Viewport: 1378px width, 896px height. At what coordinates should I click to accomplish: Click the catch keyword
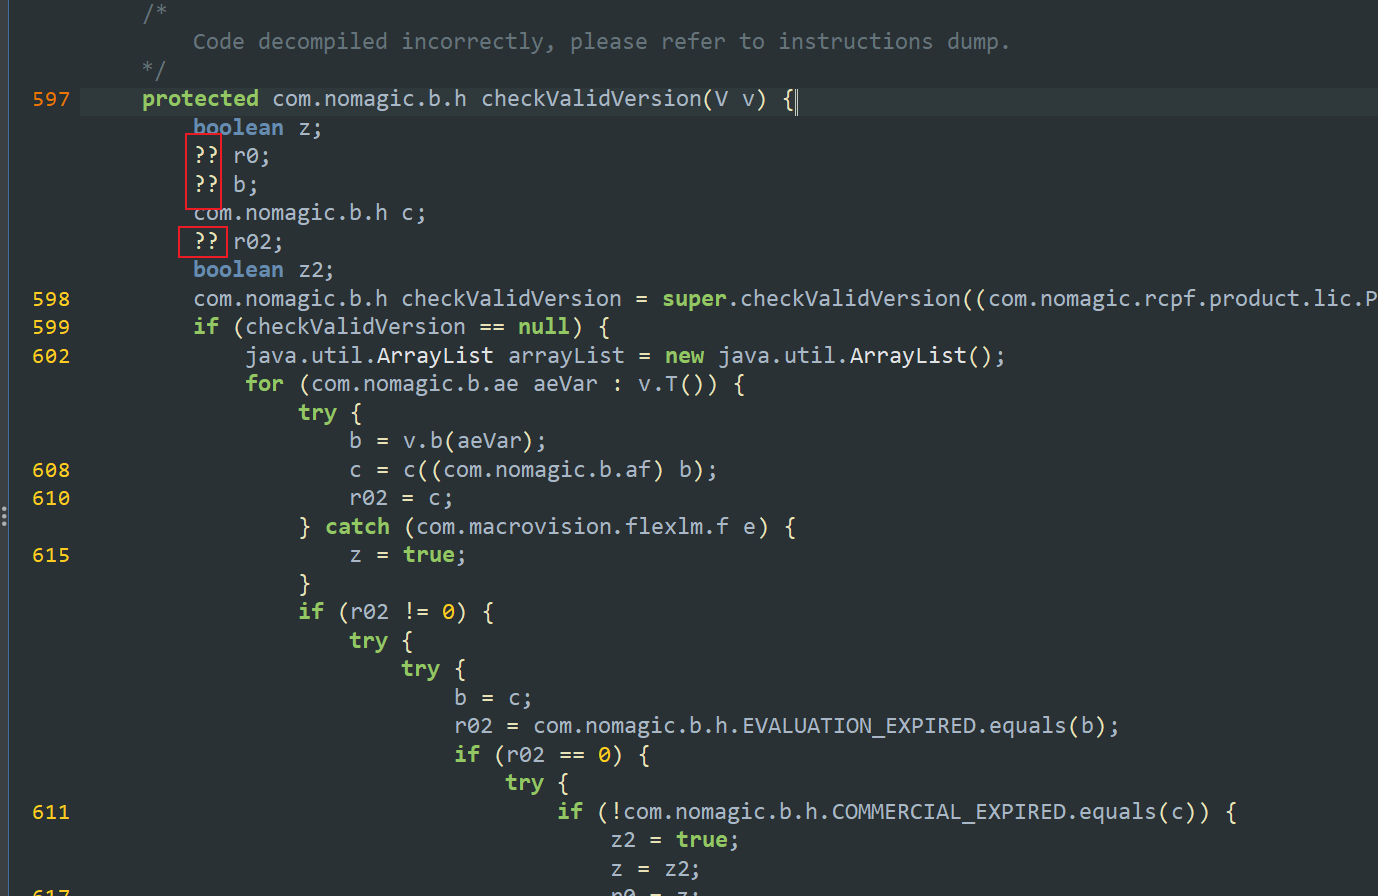point(357,526)
